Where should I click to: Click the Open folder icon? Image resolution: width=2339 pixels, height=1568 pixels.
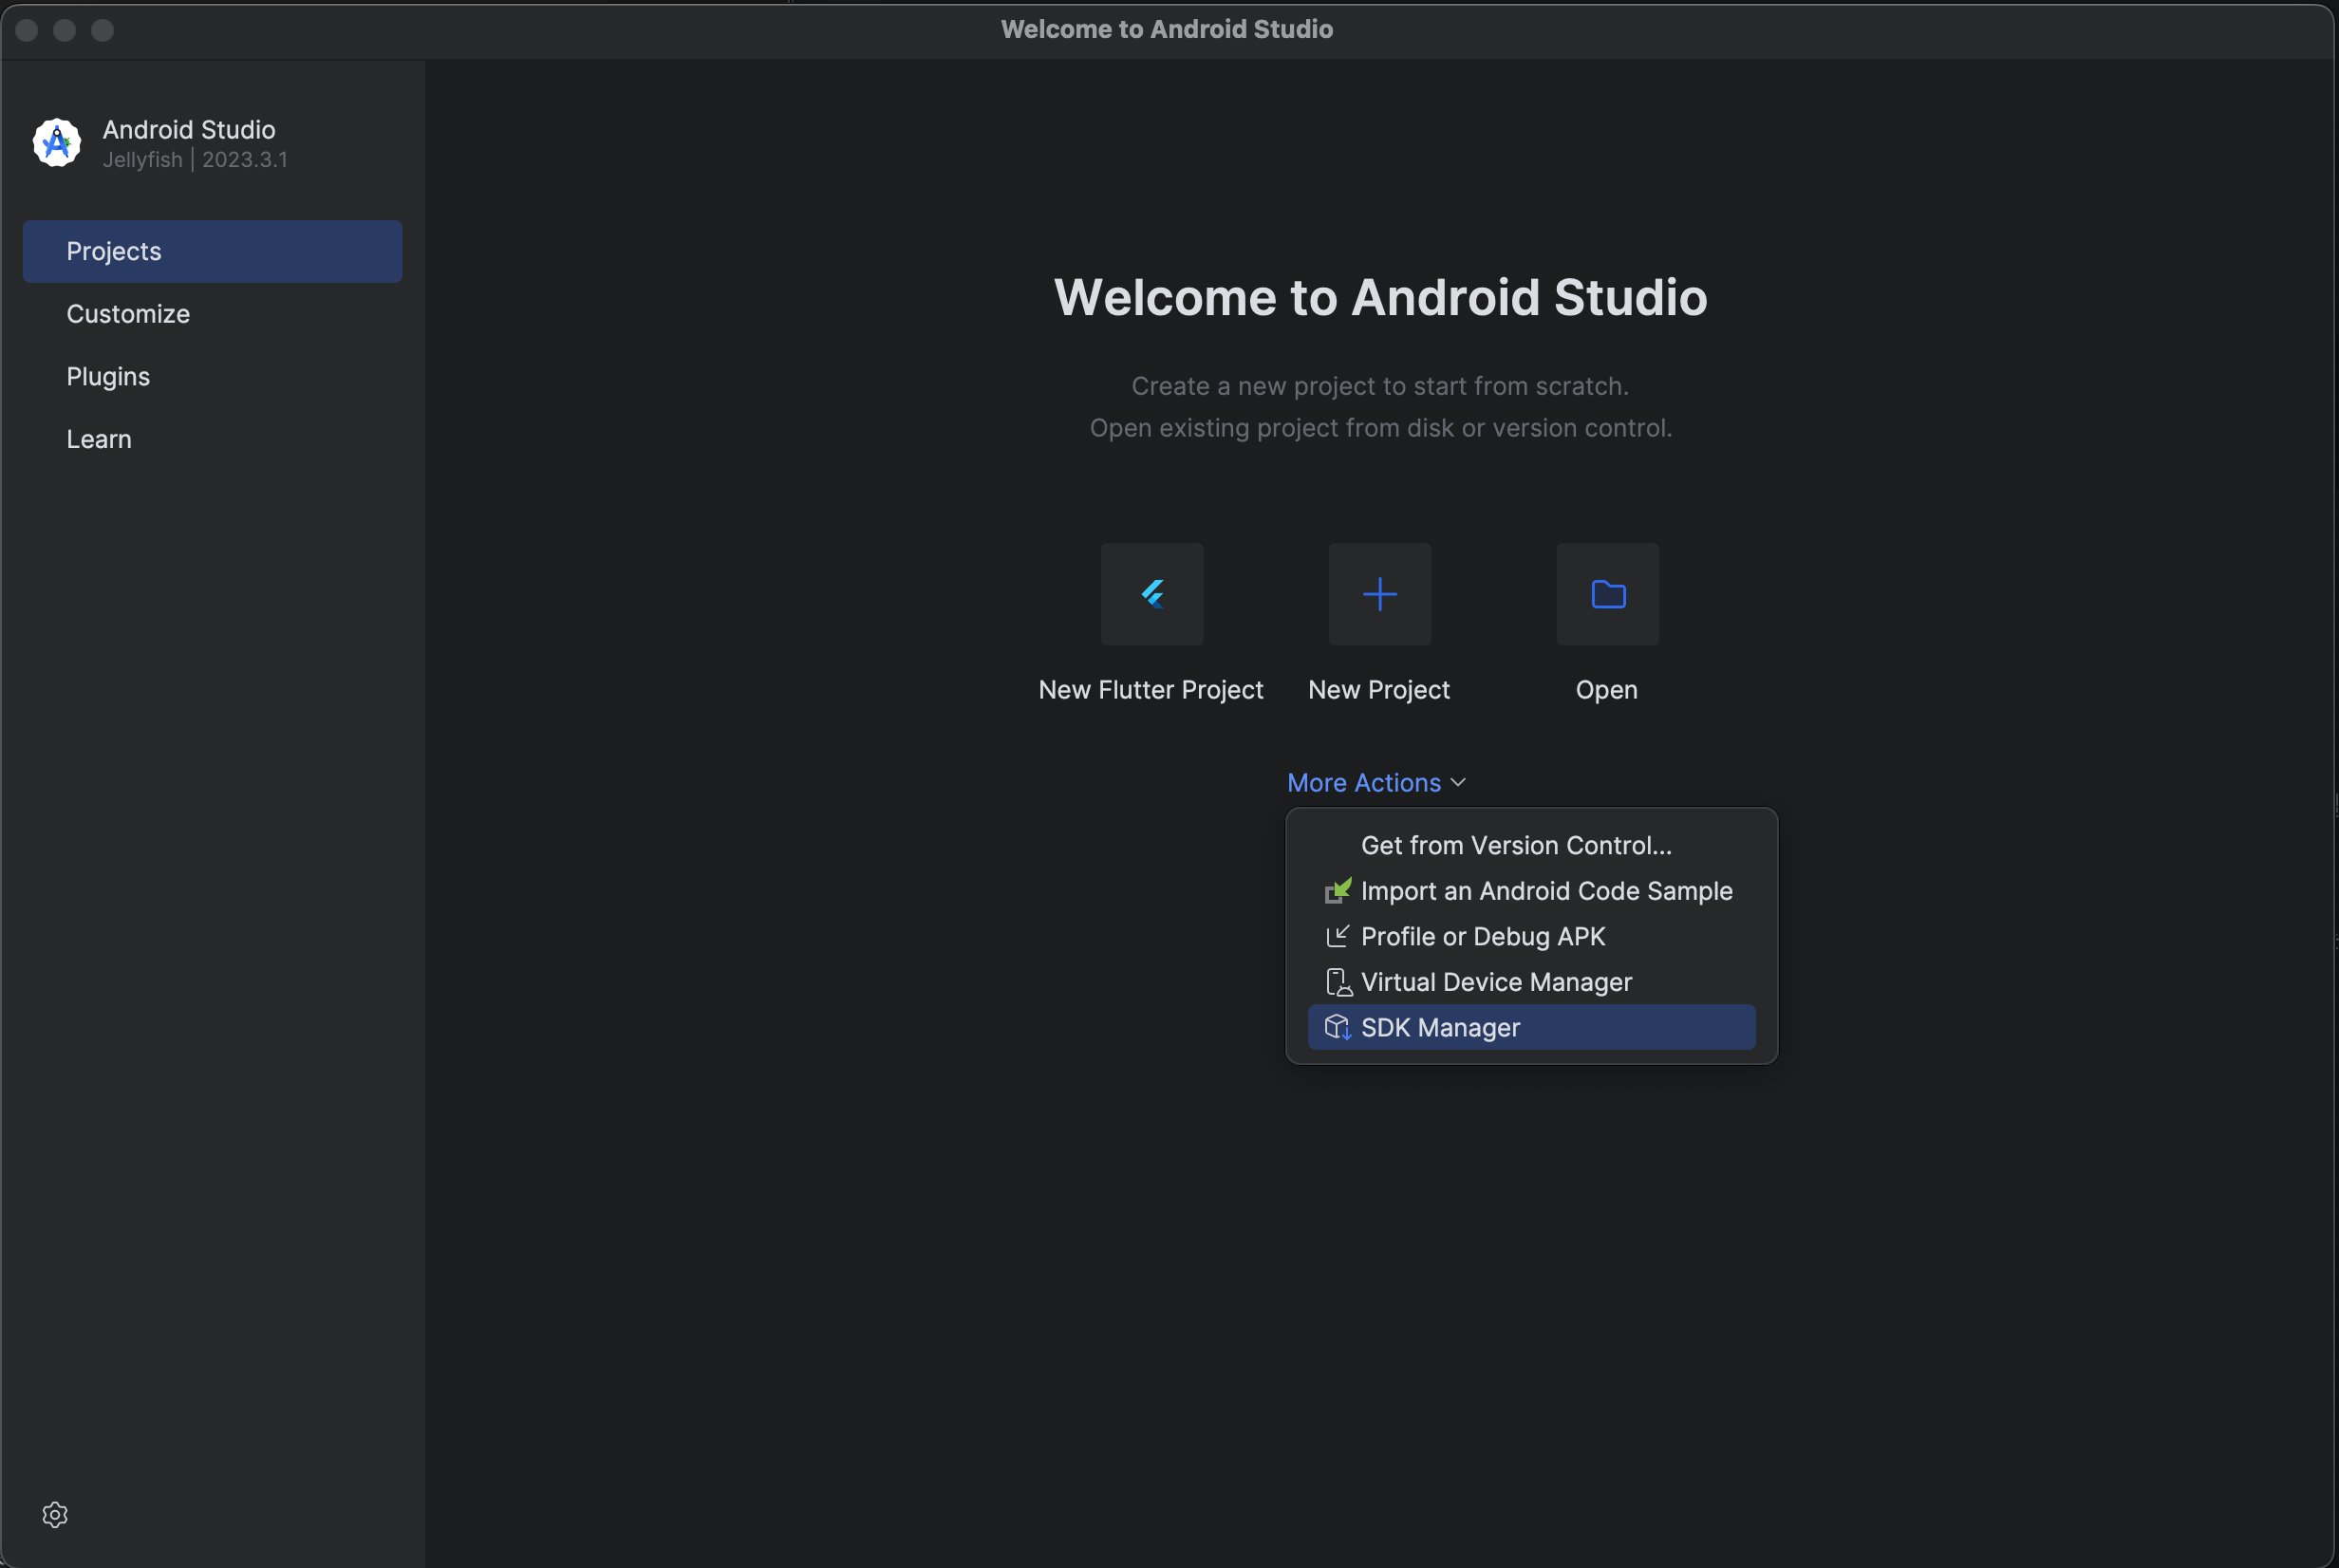(x=1608, y=594)
